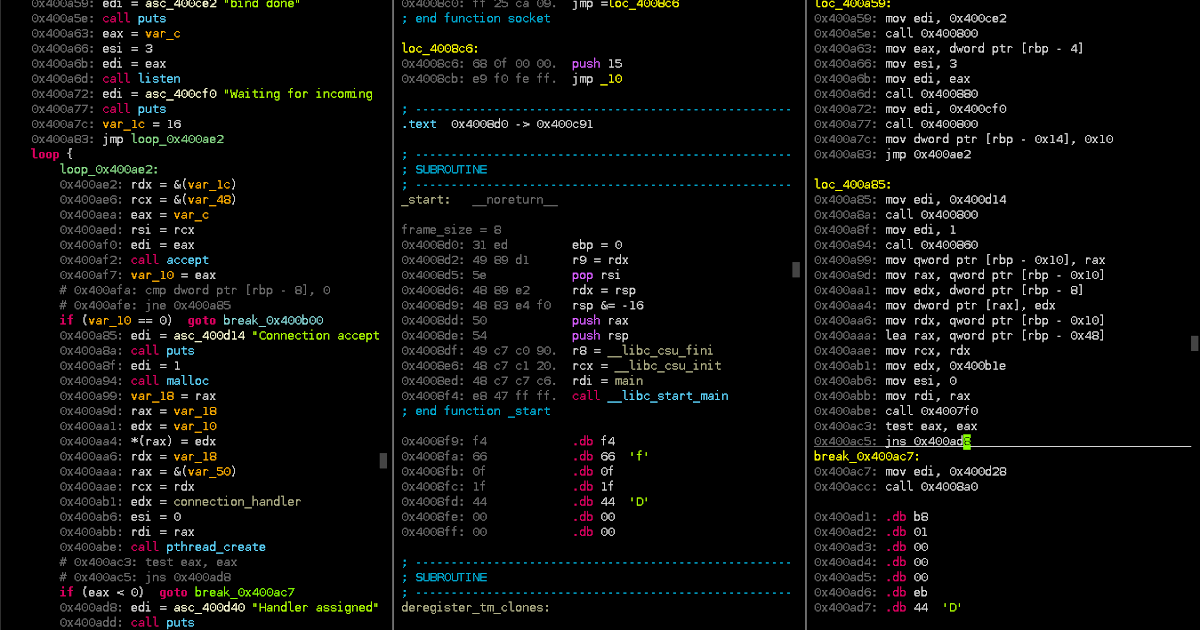
Task: Click the __libc_csu_fini symbol
Action: [661, 351]
